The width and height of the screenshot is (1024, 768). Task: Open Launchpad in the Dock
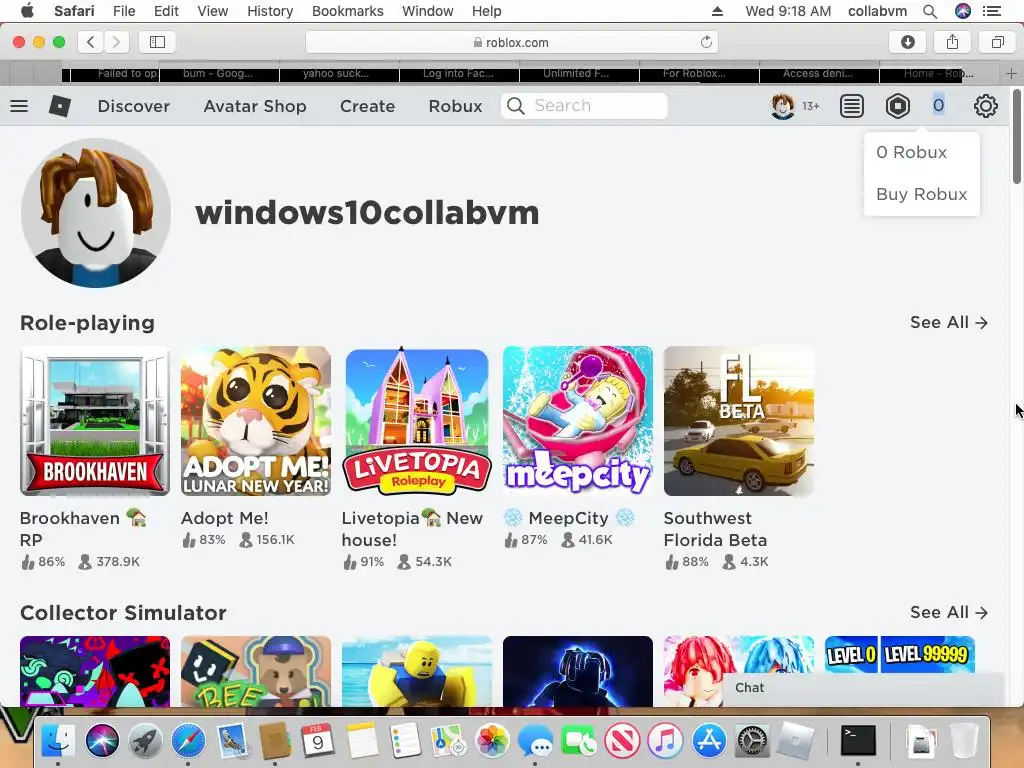coord(146,741)
